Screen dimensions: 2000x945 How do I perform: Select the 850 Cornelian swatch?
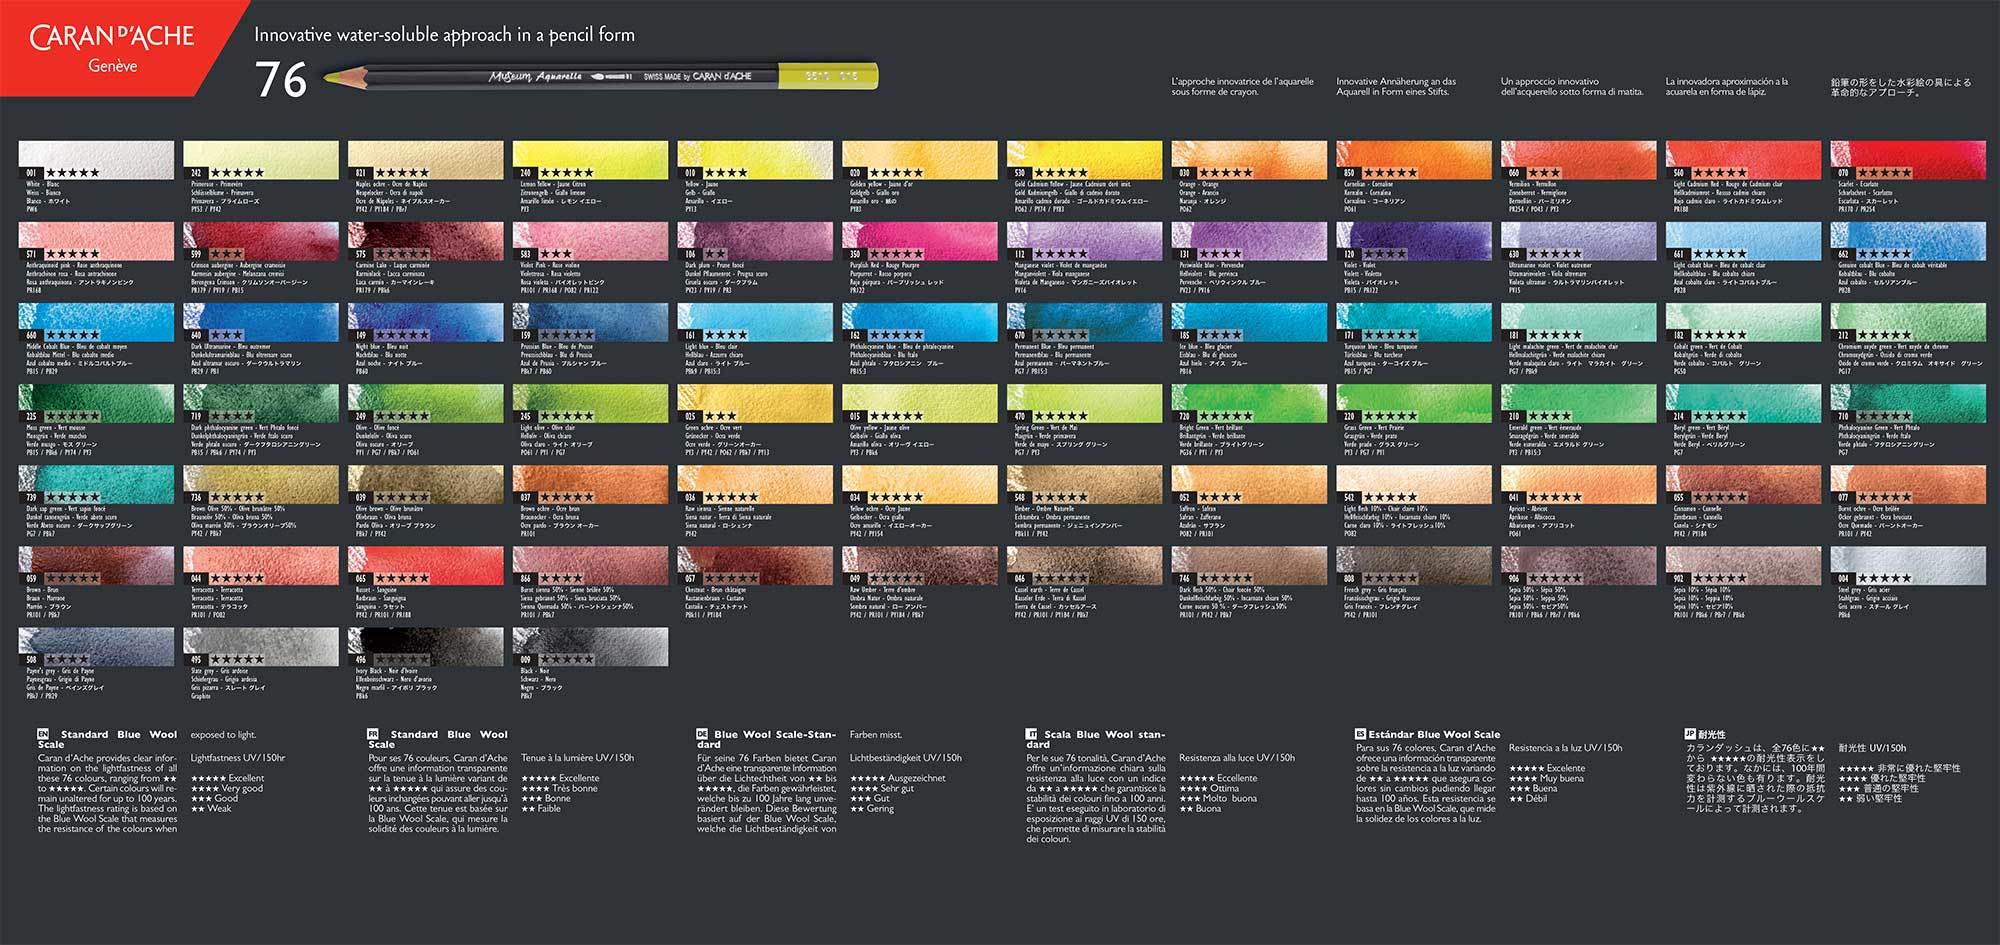click(1414, 160)
